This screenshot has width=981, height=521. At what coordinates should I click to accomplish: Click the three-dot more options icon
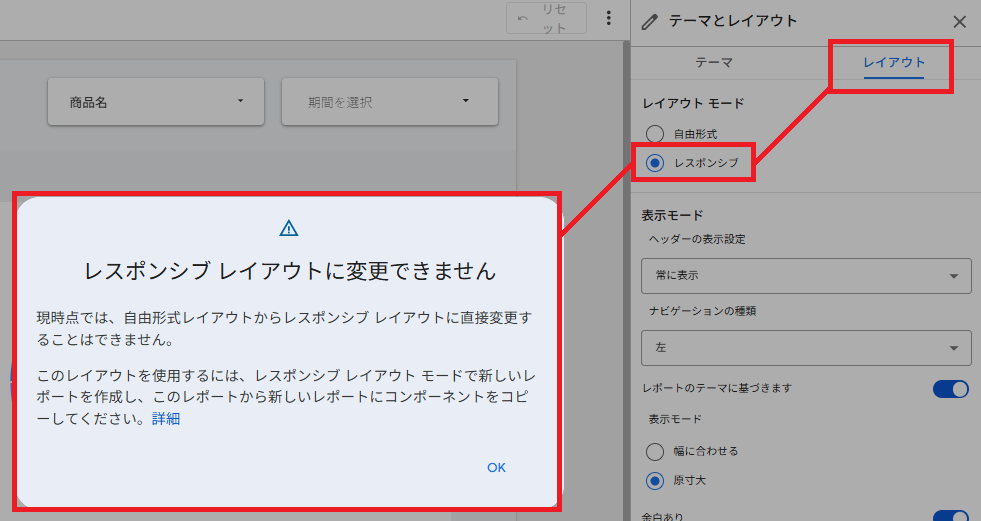click(x=608, y=18)
